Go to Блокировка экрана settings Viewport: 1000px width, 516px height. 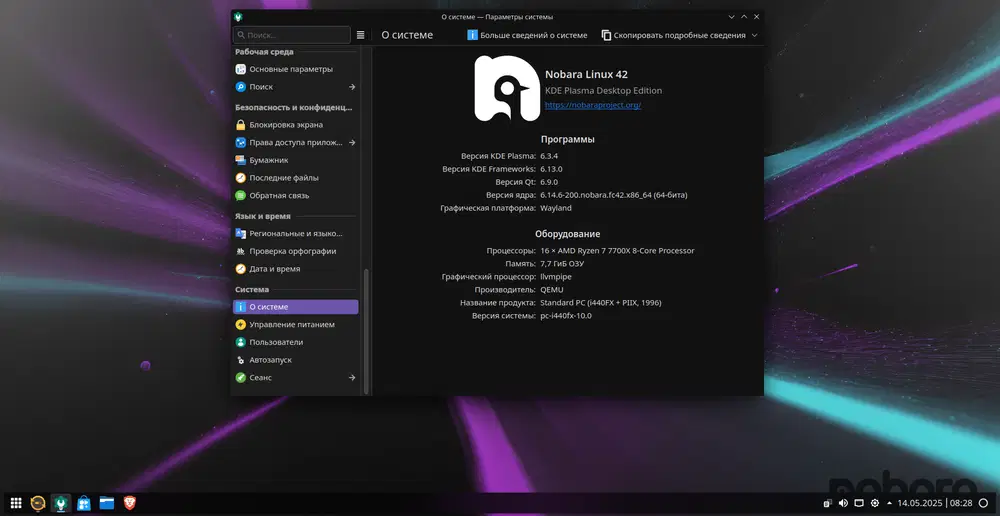[286, 125]
